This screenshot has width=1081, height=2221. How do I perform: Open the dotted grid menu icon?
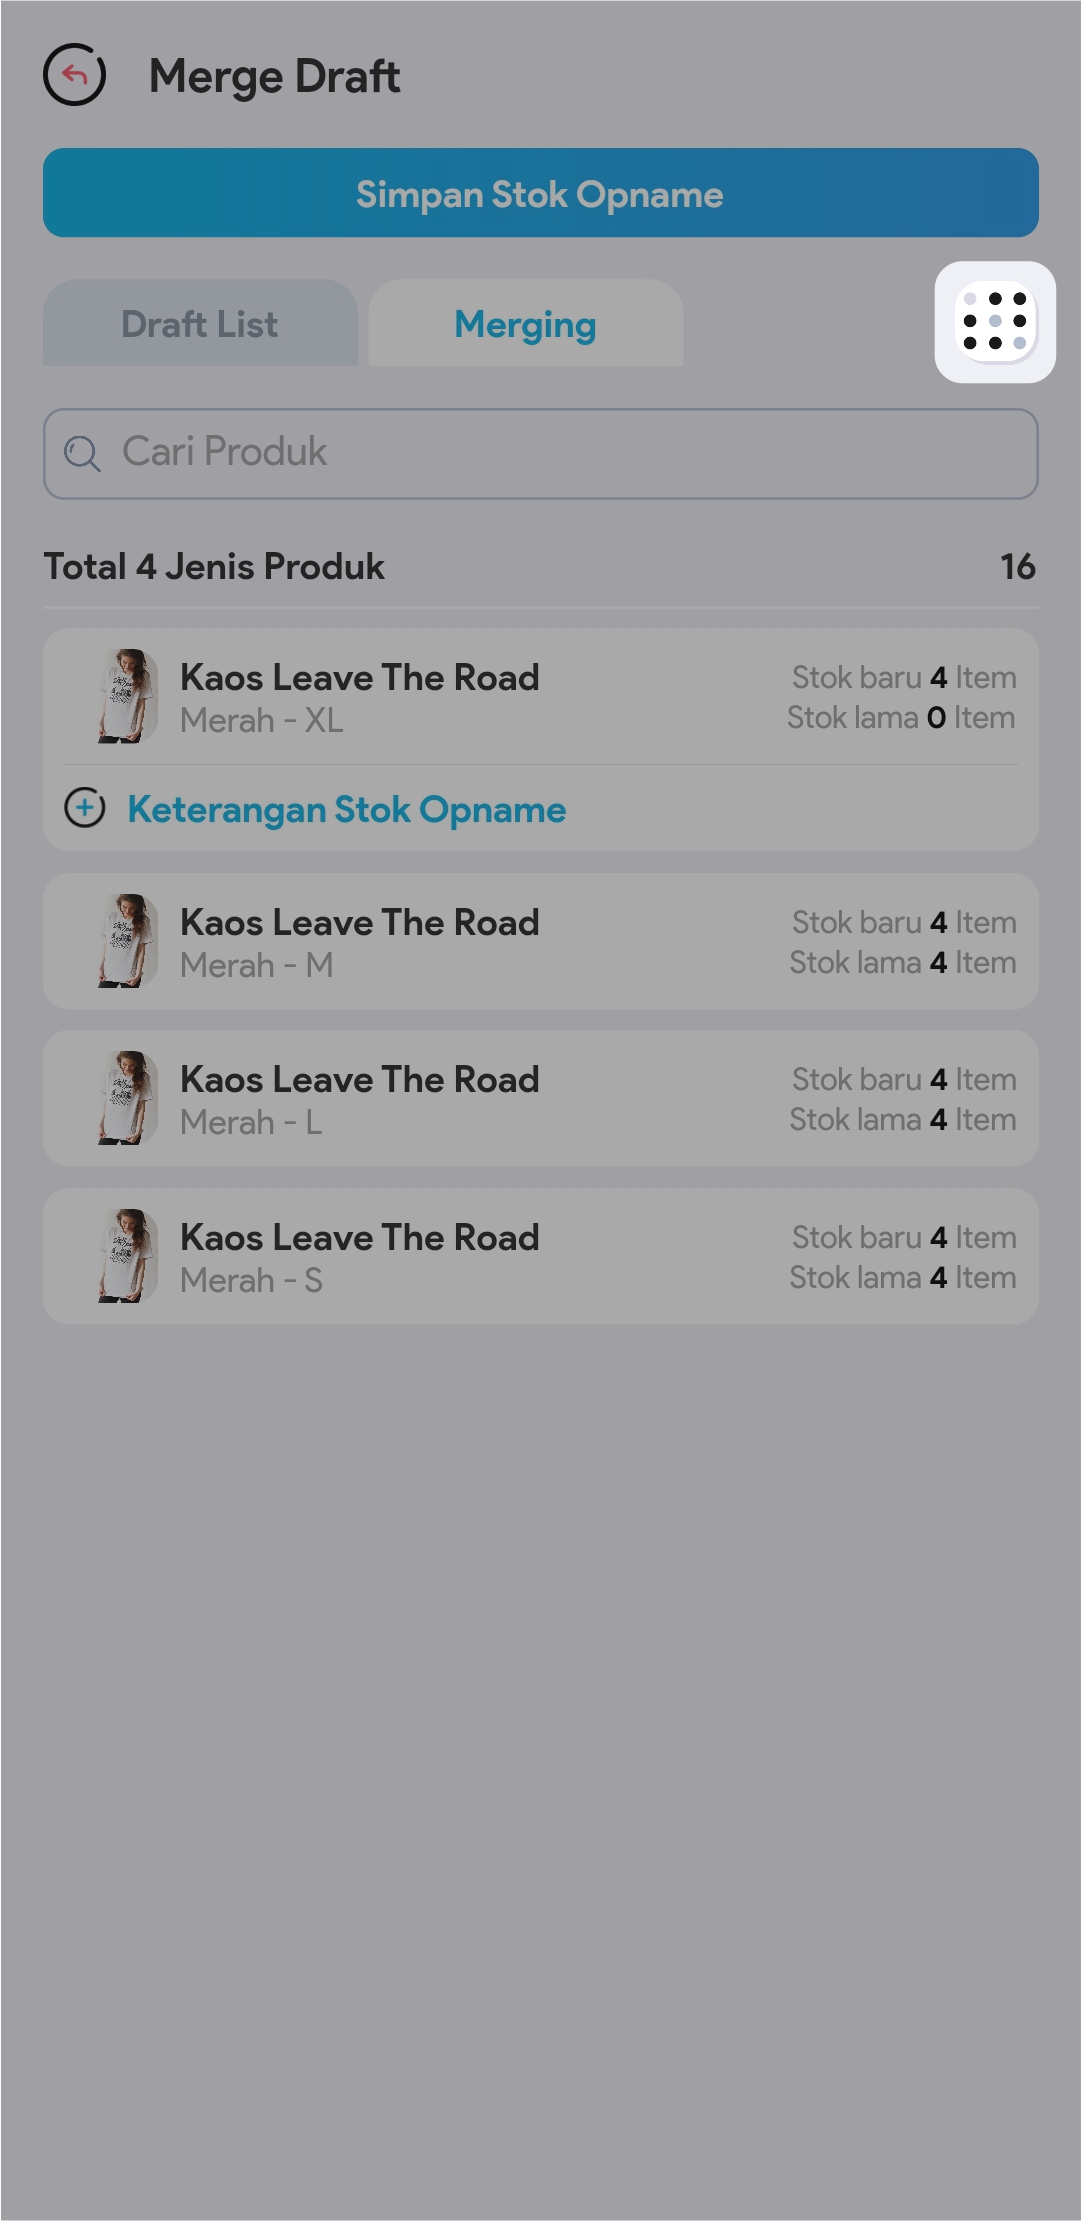click(x=995, y=322)
